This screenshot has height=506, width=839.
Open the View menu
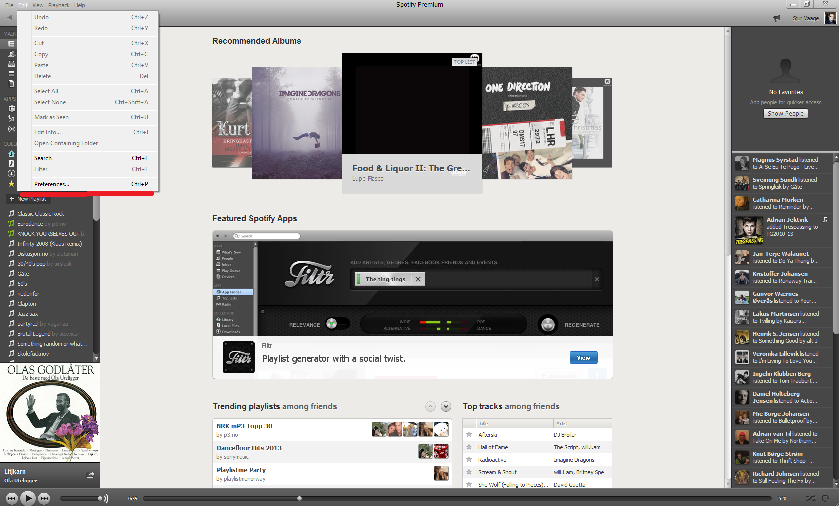37,5
